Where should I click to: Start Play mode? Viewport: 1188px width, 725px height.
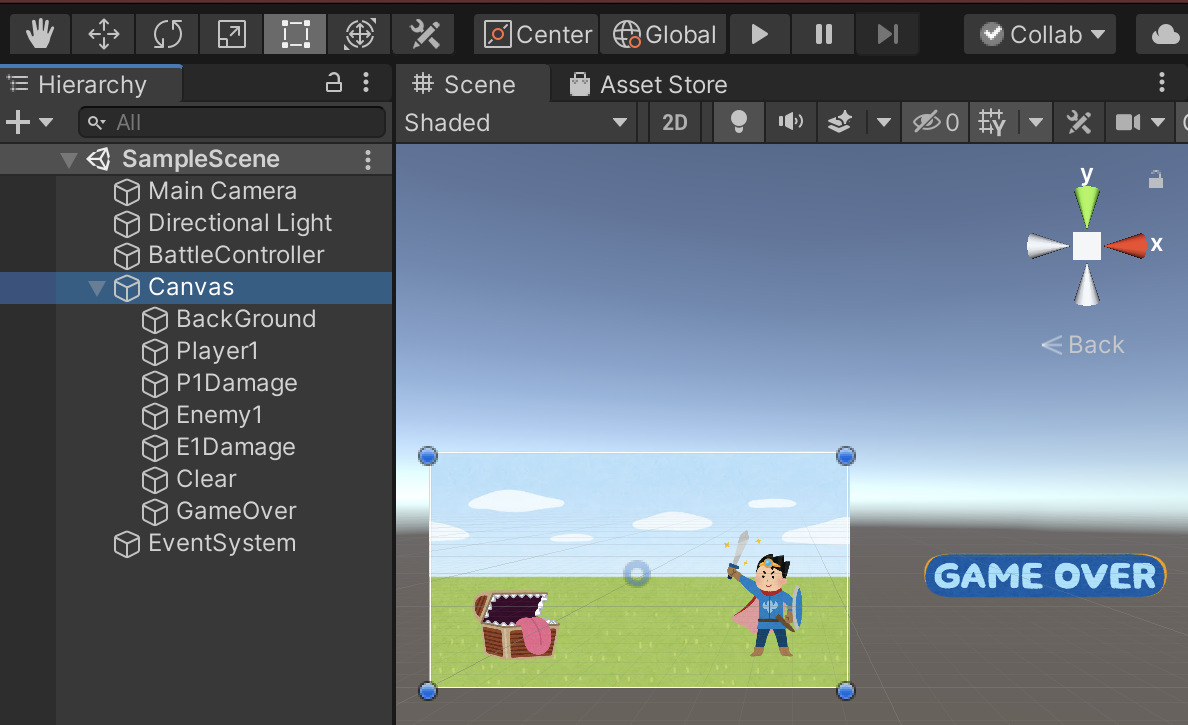[760, 34]
